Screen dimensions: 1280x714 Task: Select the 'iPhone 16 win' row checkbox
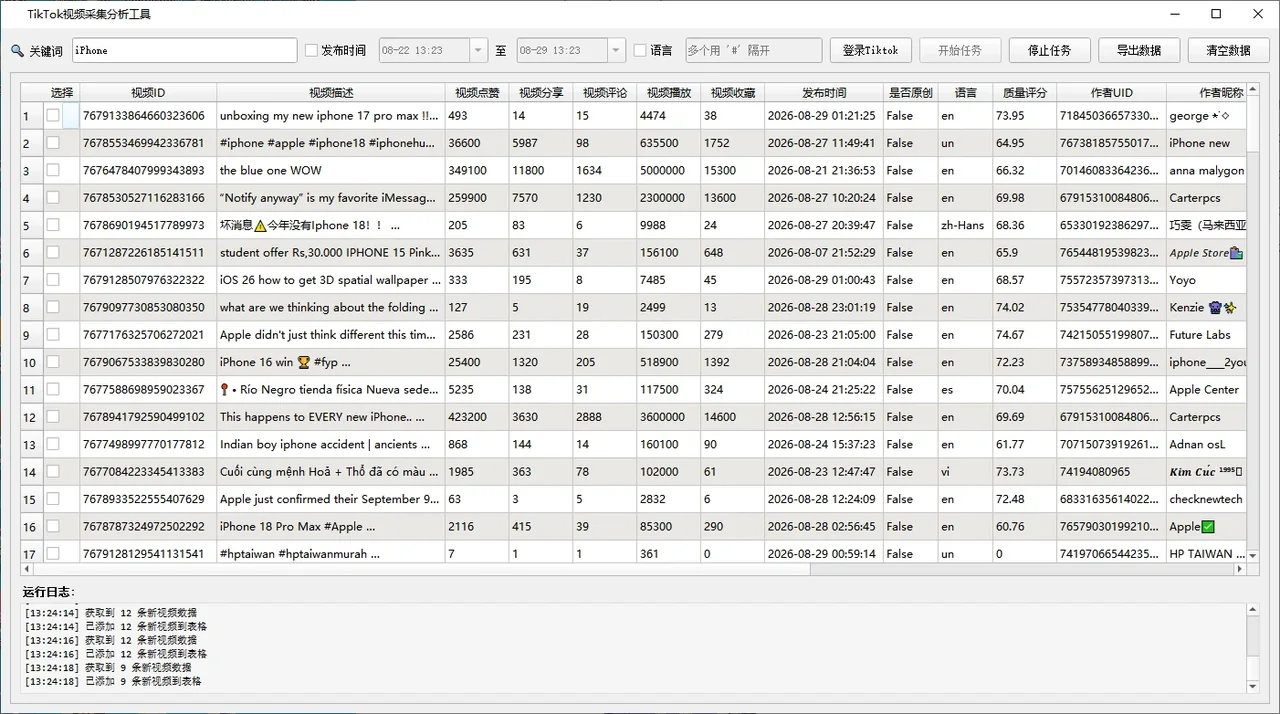click(x=53, y=362)
